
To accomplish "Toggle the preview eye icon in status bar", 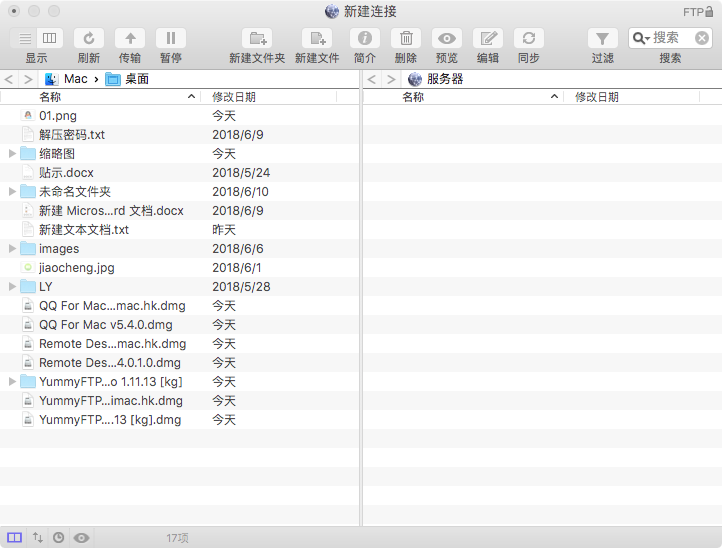I will click(82, 537).
